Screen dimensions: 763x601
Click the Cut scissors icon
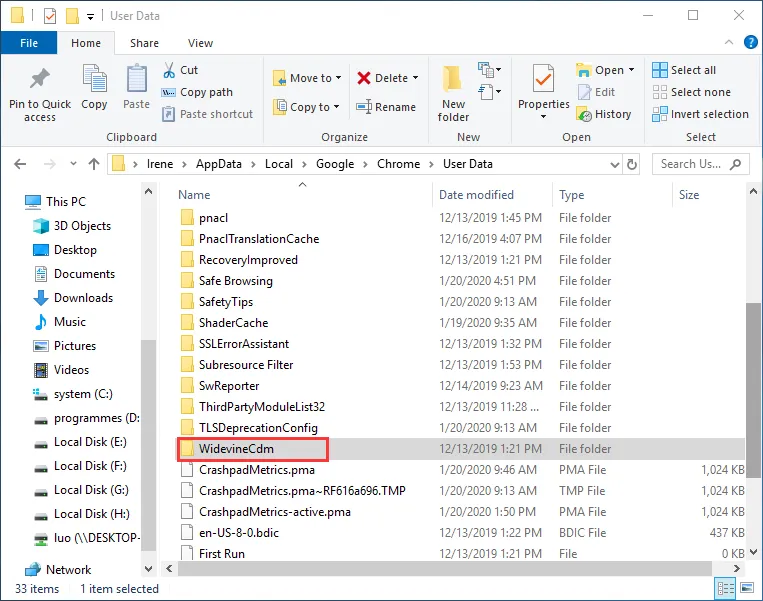[x=169, y=70]
